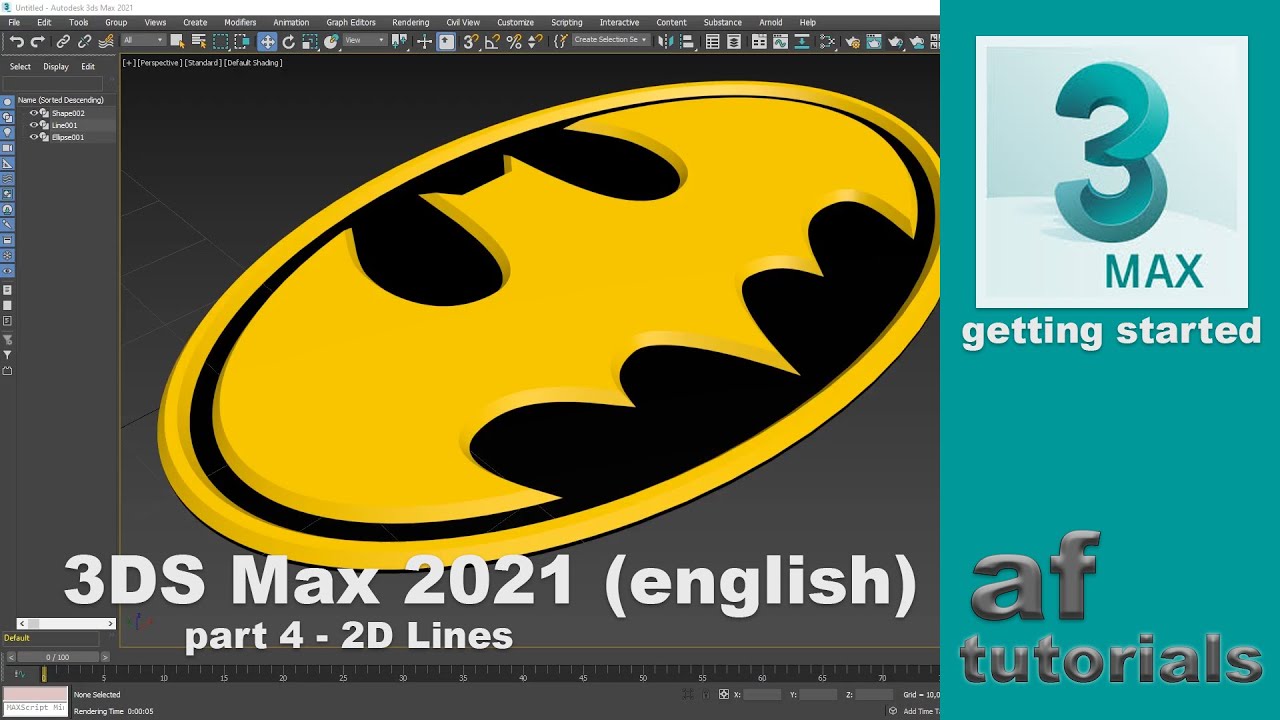Toggle Display Lights filter in Scene Explorer
Screen dimensions: 1280x720
(x=7, y=132)
